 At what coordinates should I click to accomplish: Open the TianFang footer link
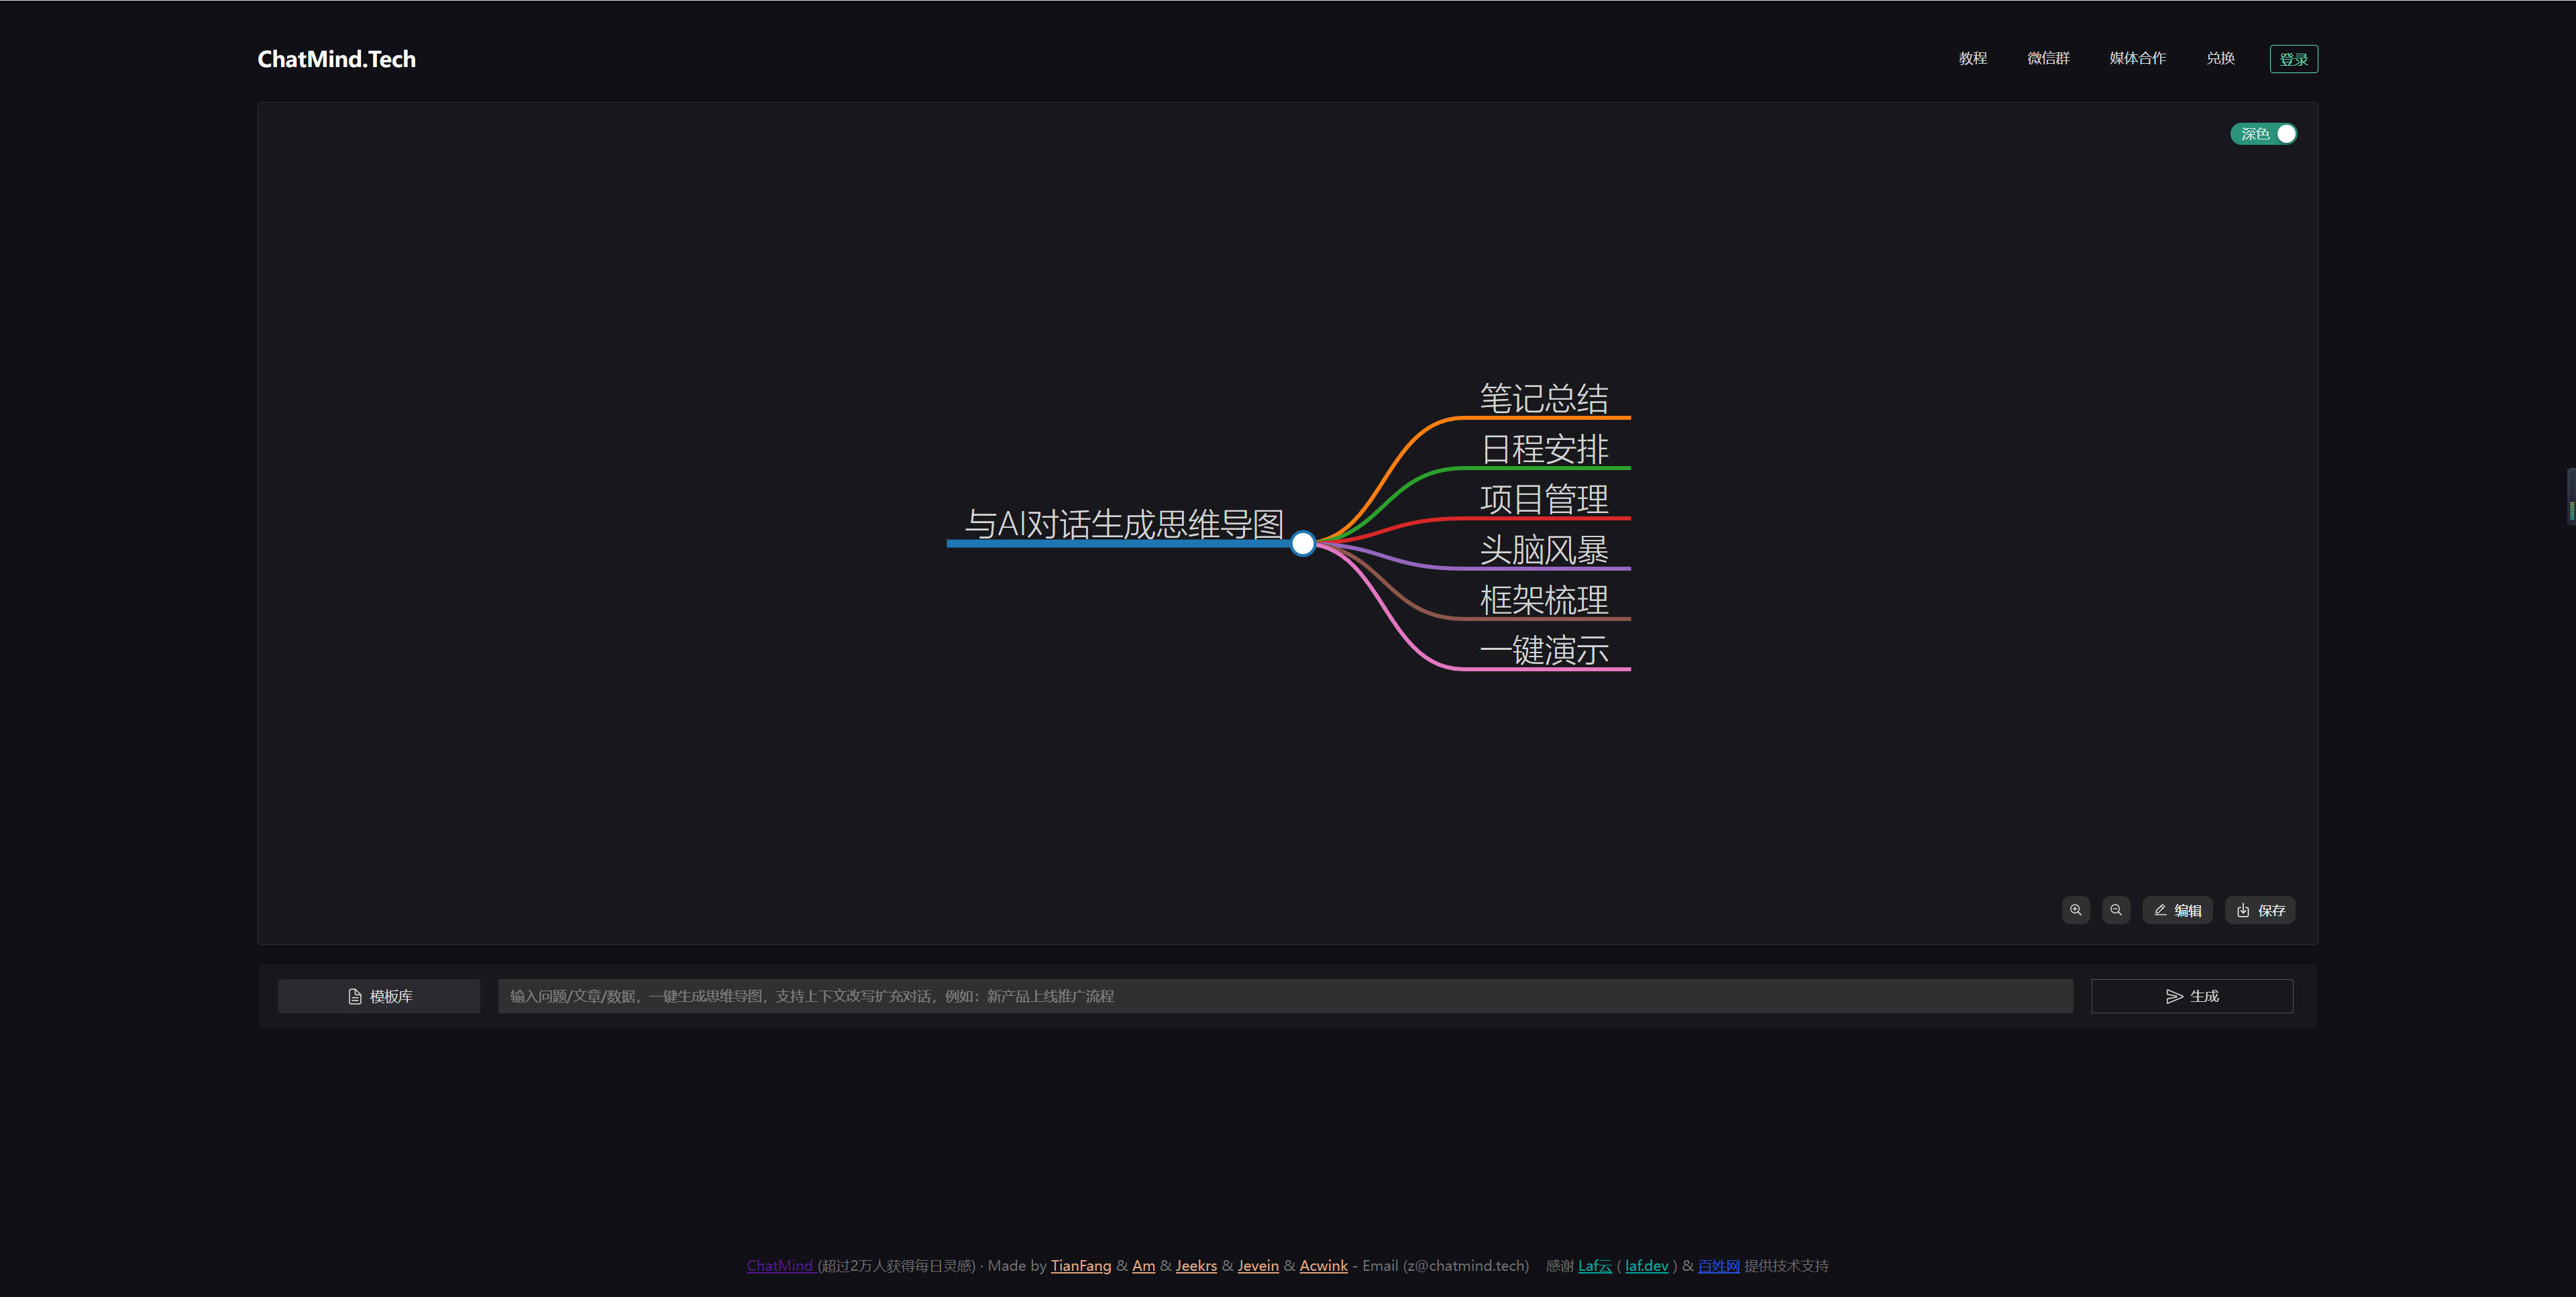[x=1080, y=1265]
